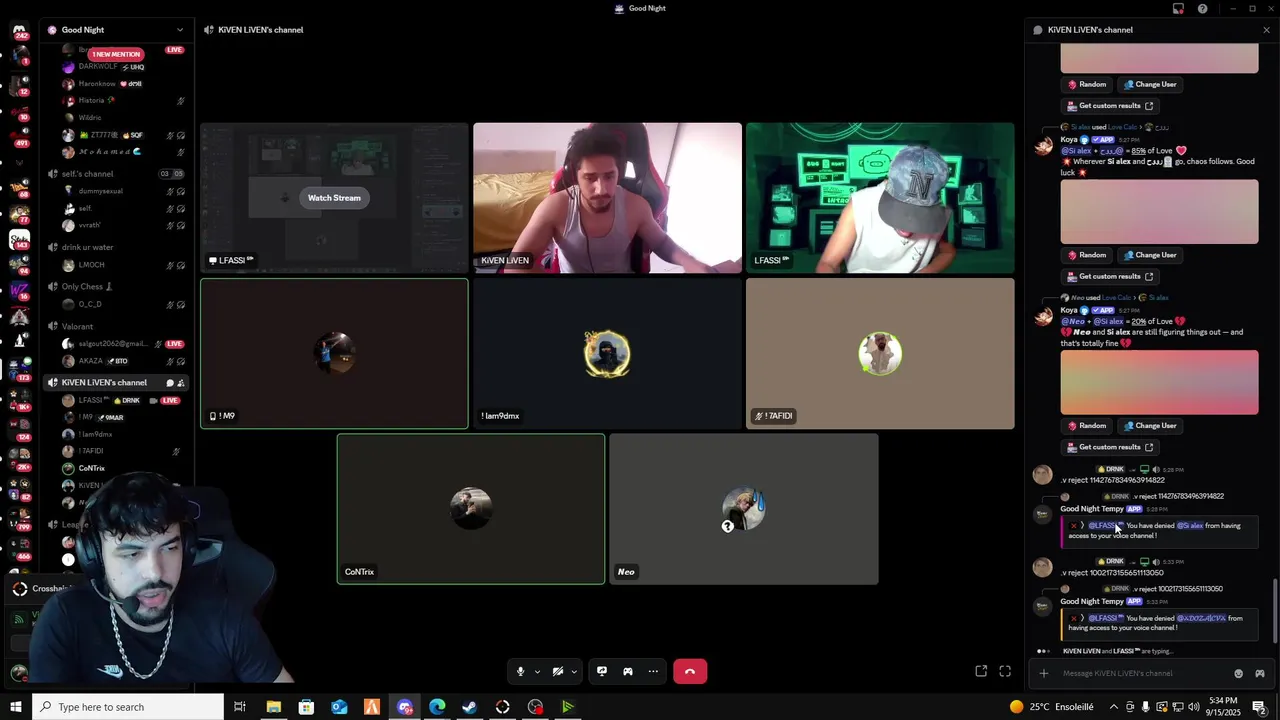Start an activity with the game controller icon
The height and width of the screenshot is (720, 1280).
tap(628, 672)
